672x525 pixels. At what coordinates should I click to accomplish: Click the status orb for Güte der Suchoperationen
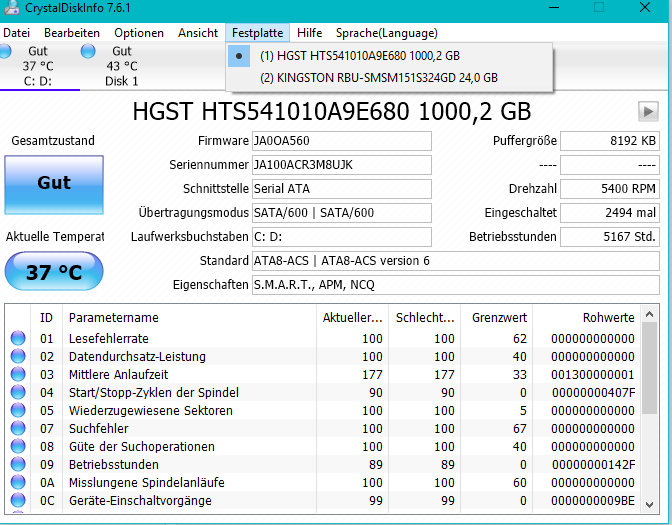coord(18,446)
